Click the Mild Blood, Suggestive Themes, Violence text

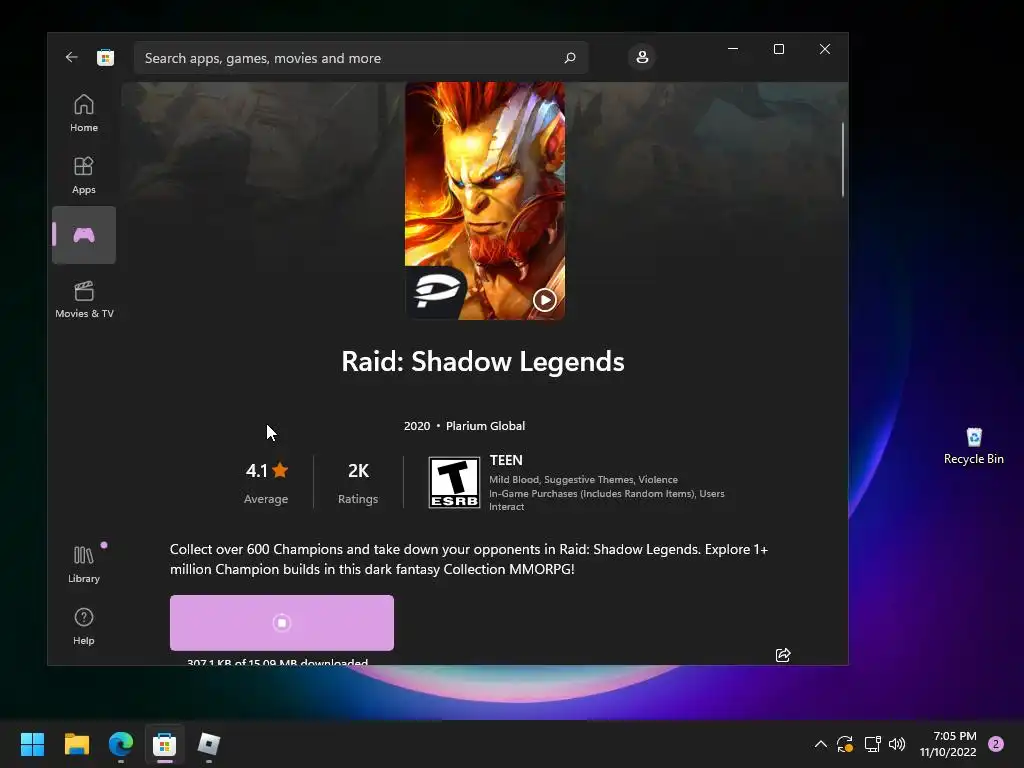(x=583, y=479)
